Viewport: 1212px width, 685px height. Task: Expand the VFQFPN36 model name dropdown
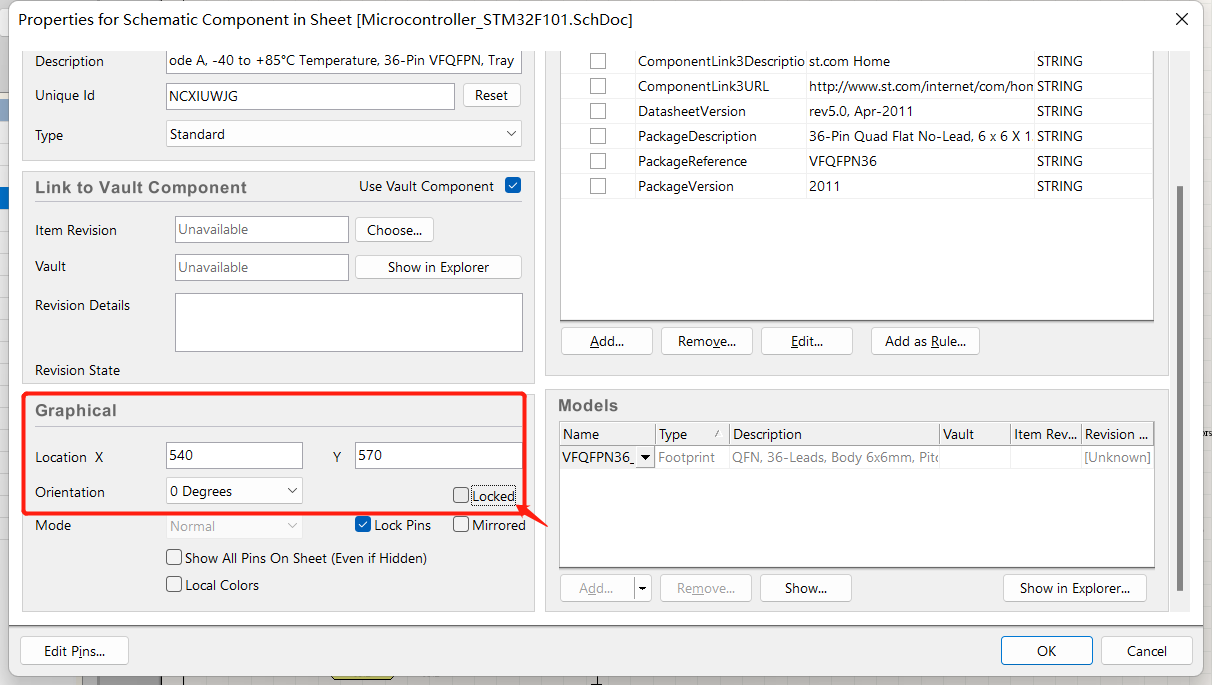[645, 458]
